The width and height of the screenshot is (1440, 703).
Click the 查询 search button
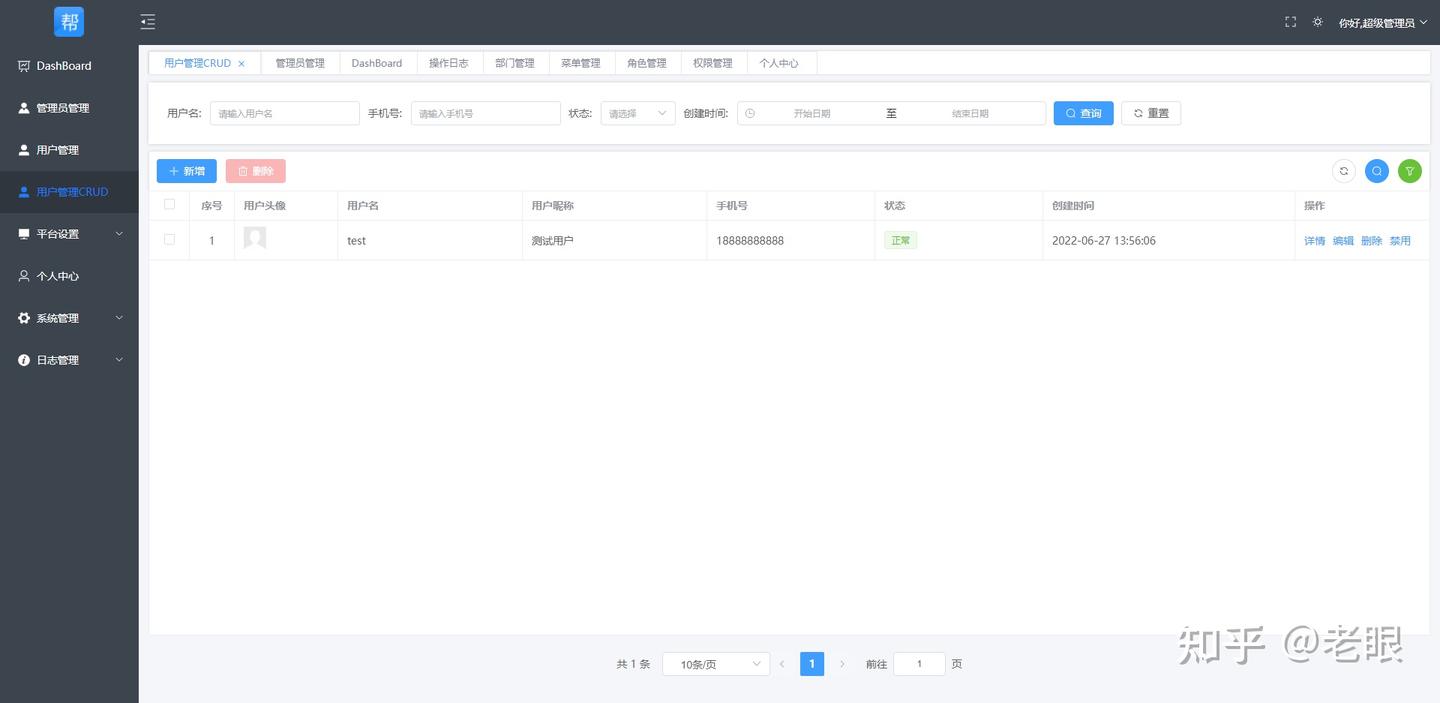coord(1083,112)
